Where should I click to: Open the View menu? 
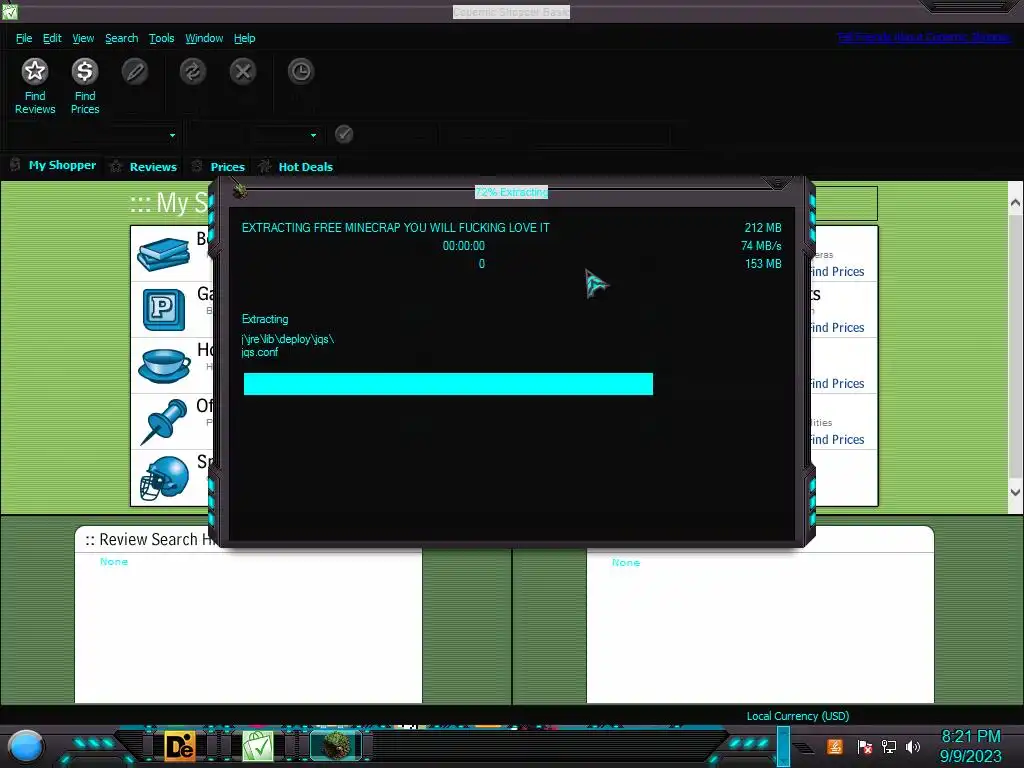83,38
